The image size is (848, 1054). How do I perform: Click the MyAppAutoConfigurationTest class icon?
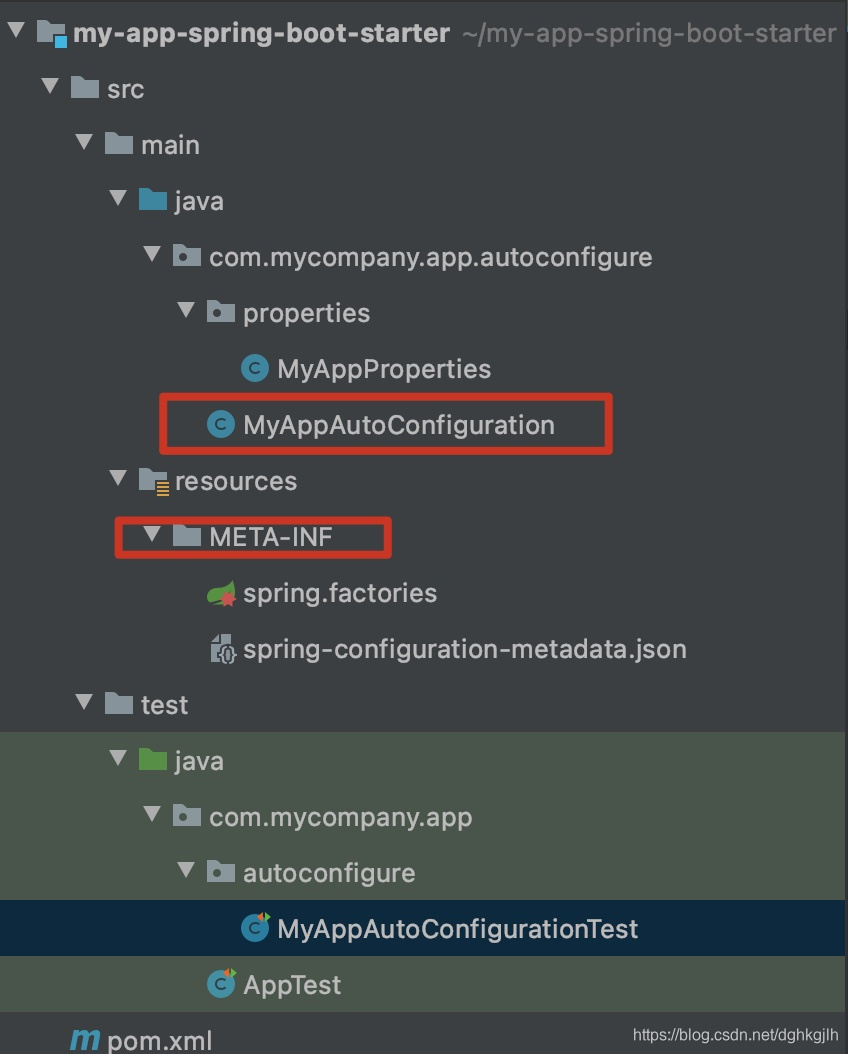pyautogui.click(x=255, y=928)
